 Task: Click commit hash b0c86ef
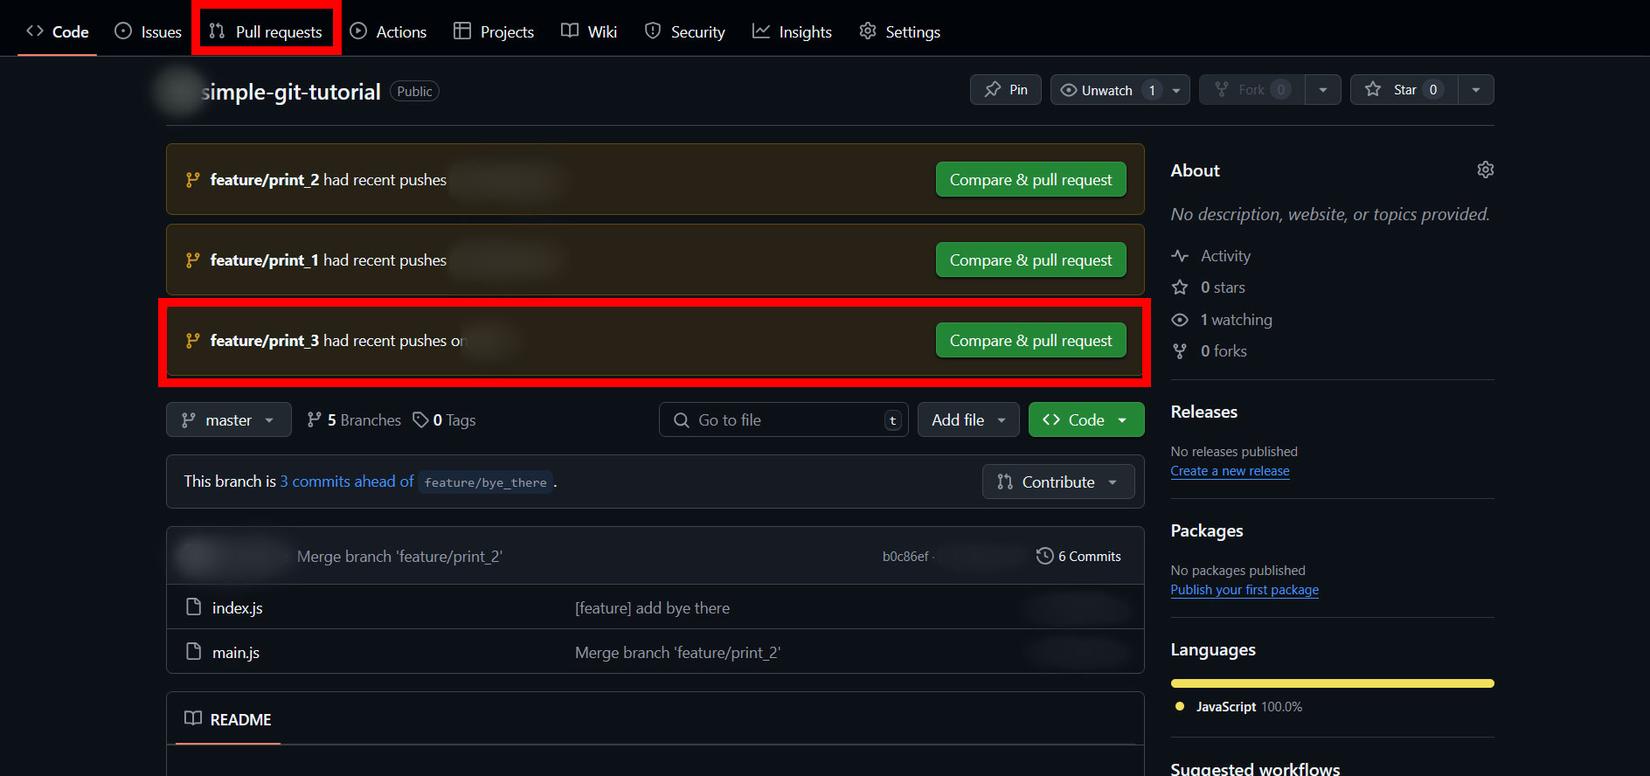(905, 556)
